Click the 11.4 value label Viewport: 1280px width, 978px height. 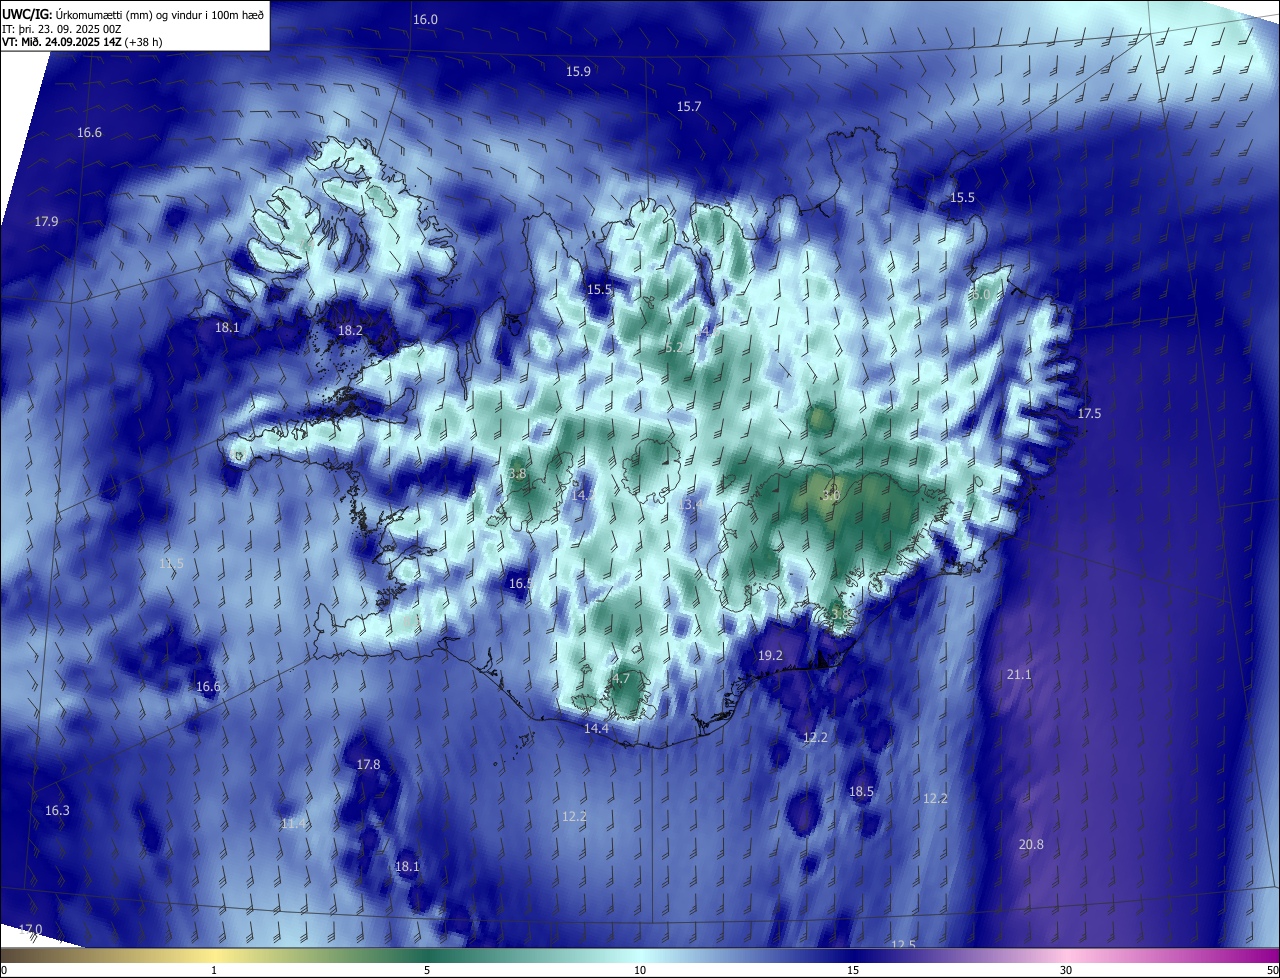click(294, 823)
